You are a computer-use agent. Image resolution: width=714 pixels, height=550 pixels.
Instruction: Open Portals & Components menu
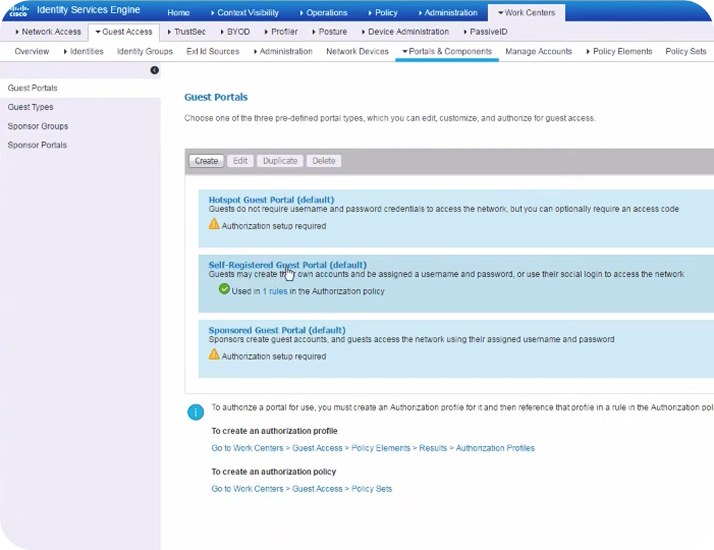coord(447,51)
